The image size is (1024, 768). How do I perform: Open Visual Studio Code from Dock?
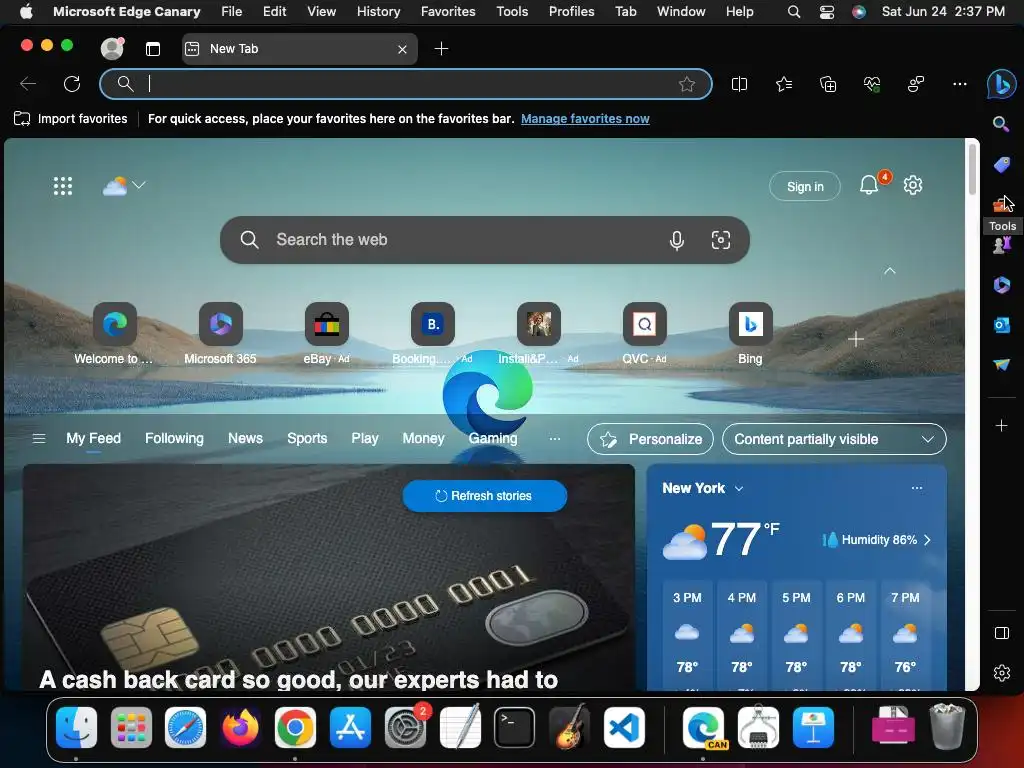coord(624,728)
